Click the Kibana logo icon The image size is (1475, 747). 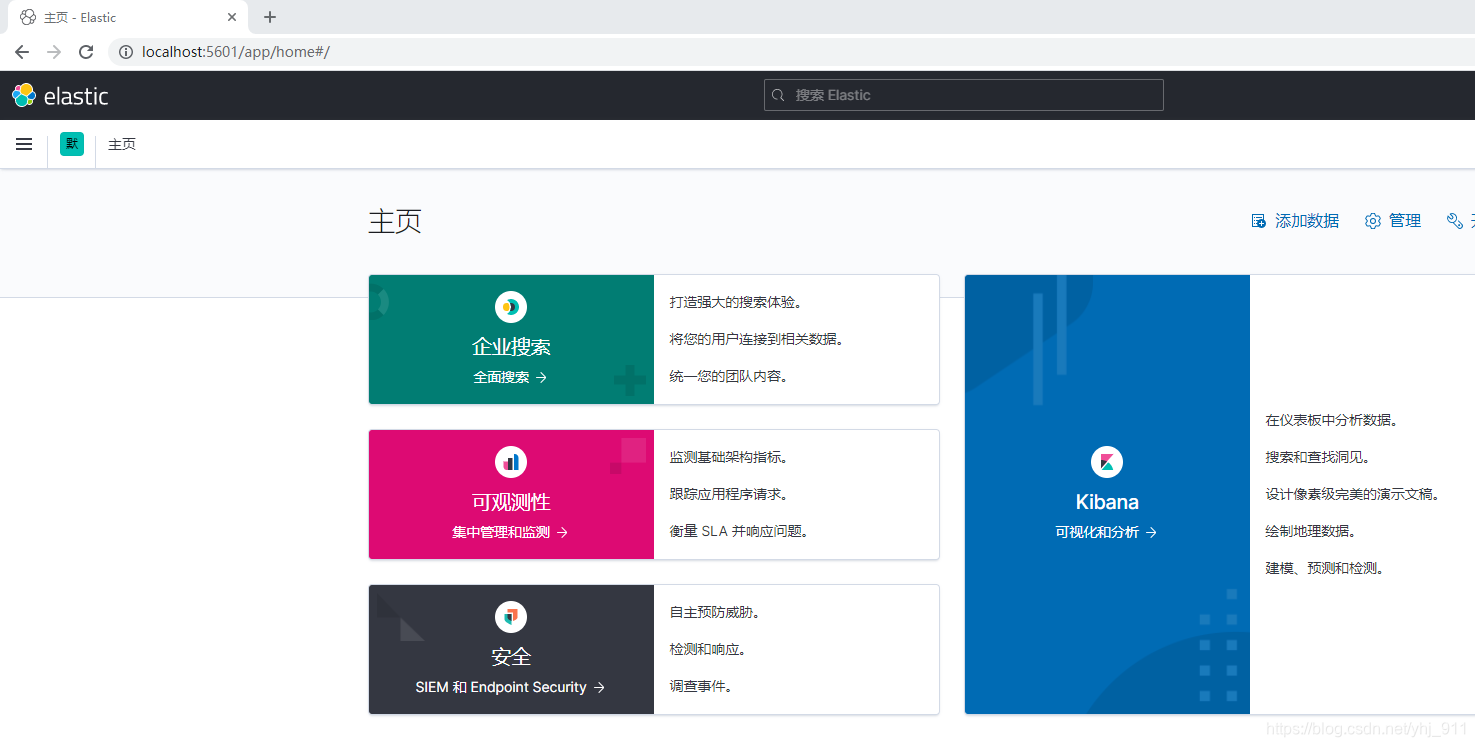click(1107, 462)
